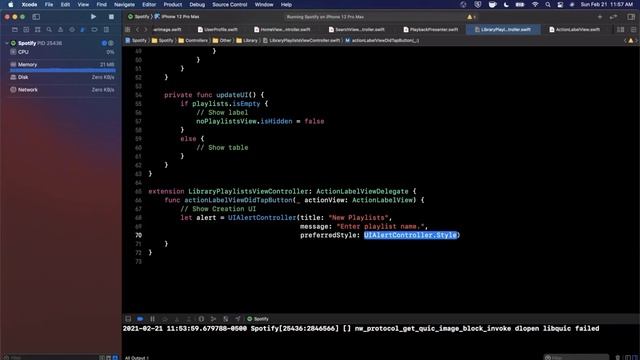Open the project navigator folder icon
The height and width of the screenshot is (360, 640).
(x=15, y=29)
